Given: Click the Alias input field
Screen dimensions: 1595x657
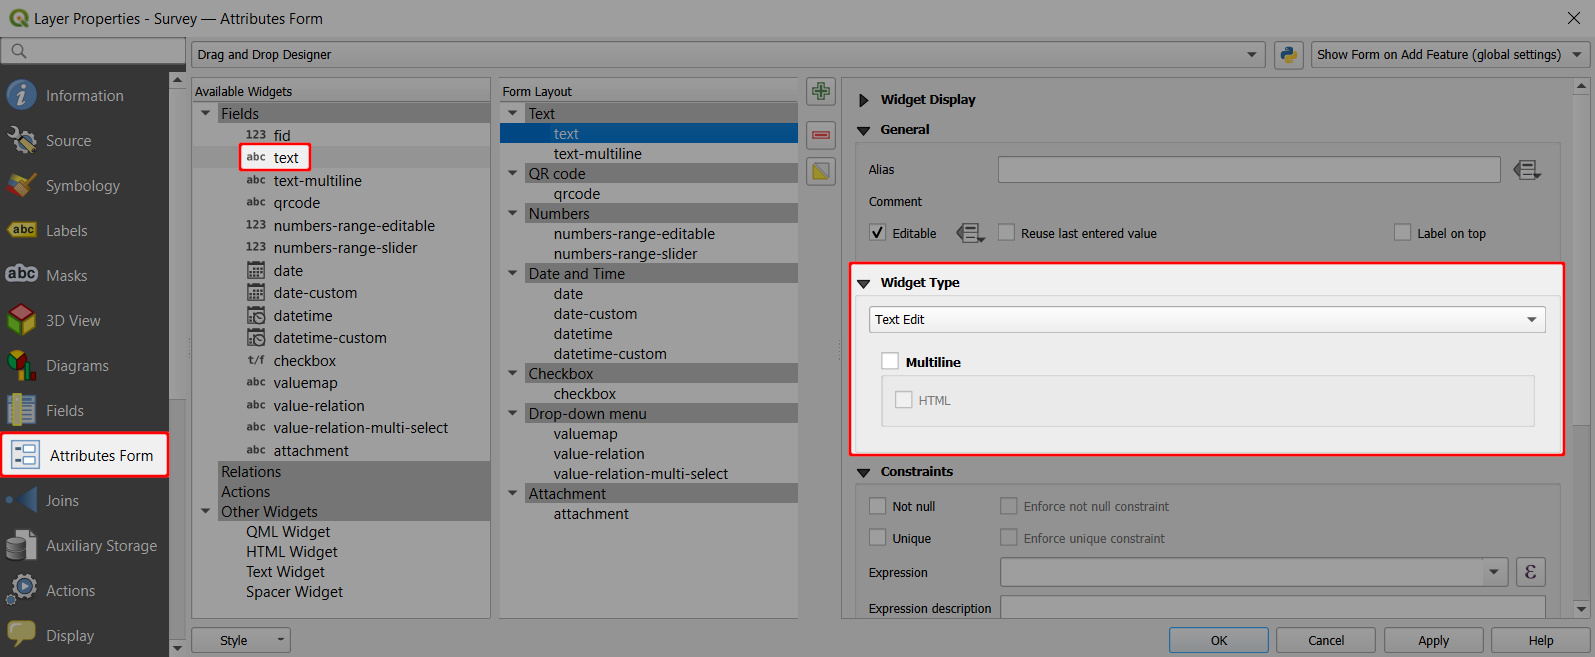Looking at the screenshot, I should (x=1249, y=170).
